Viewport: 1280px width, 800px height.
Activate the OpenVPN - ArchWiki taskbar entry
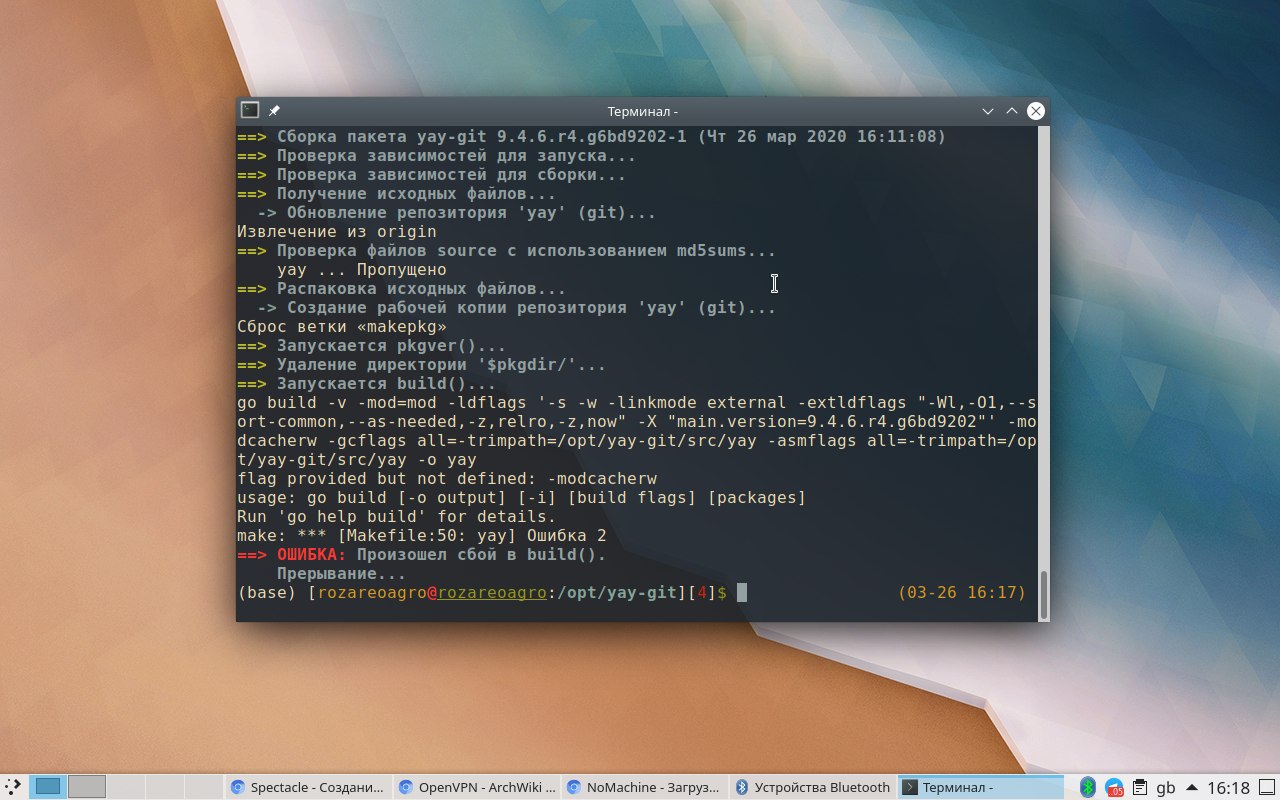coord(476,787)
